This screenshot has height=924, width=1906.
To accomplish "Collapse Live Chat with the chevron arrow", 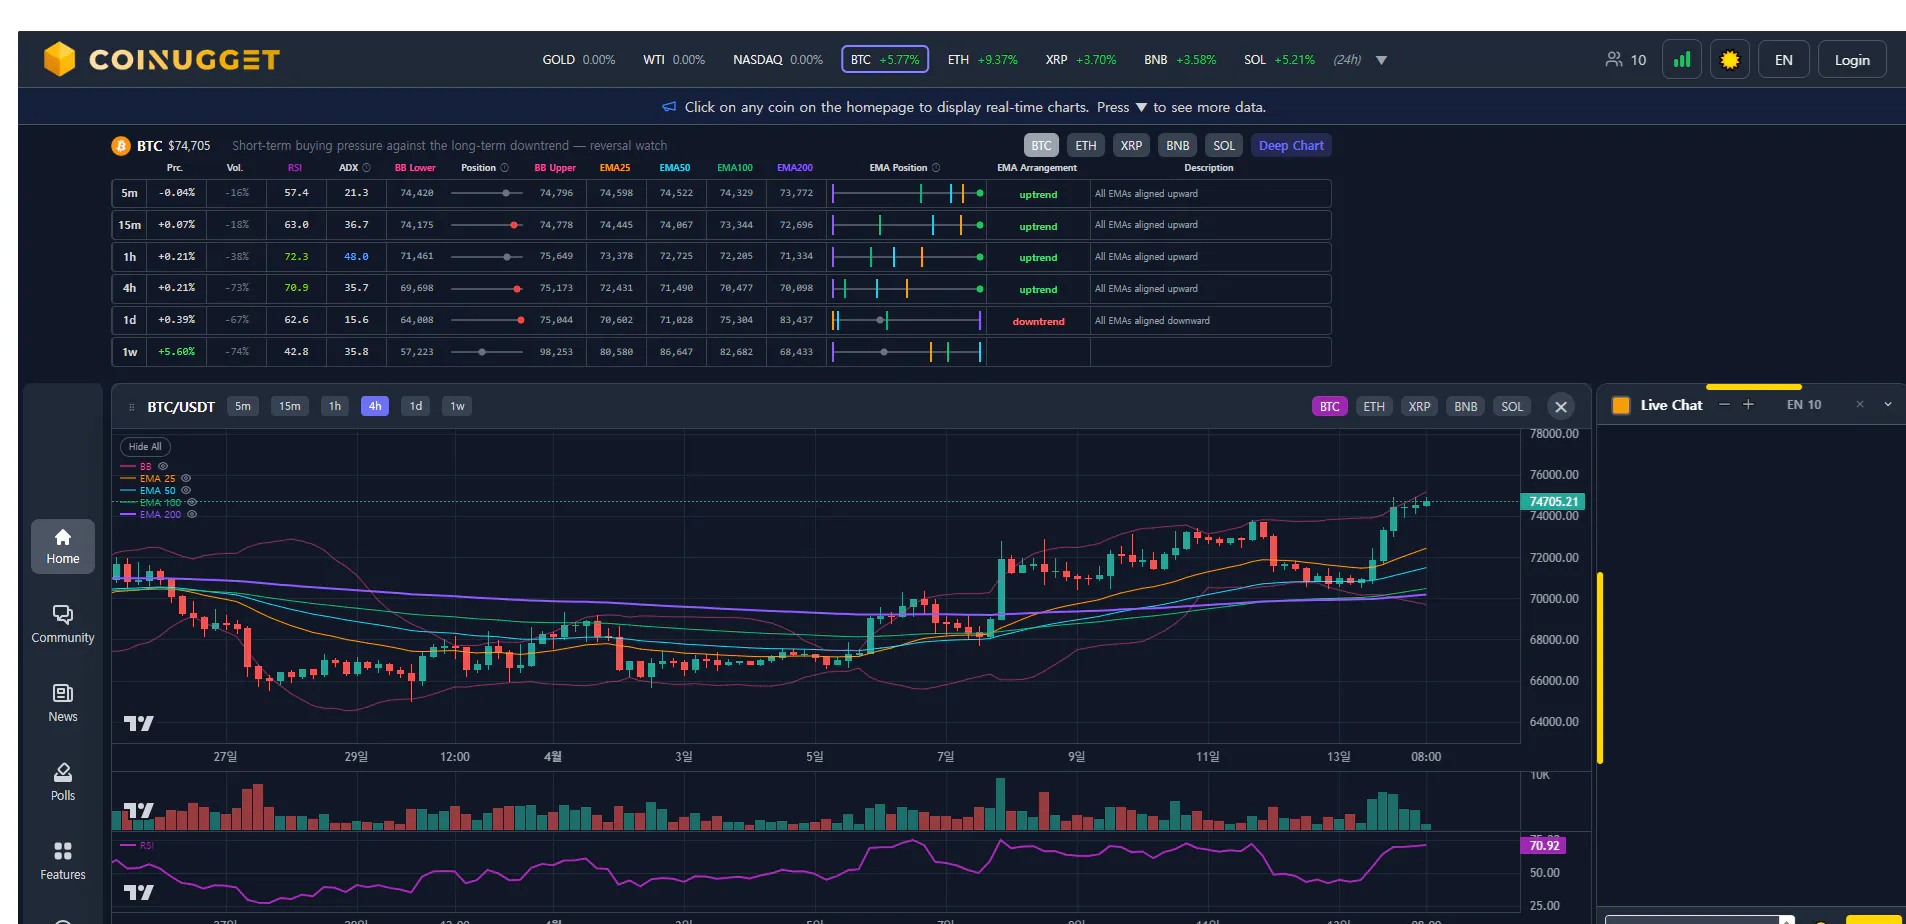I will [1888, 405].
